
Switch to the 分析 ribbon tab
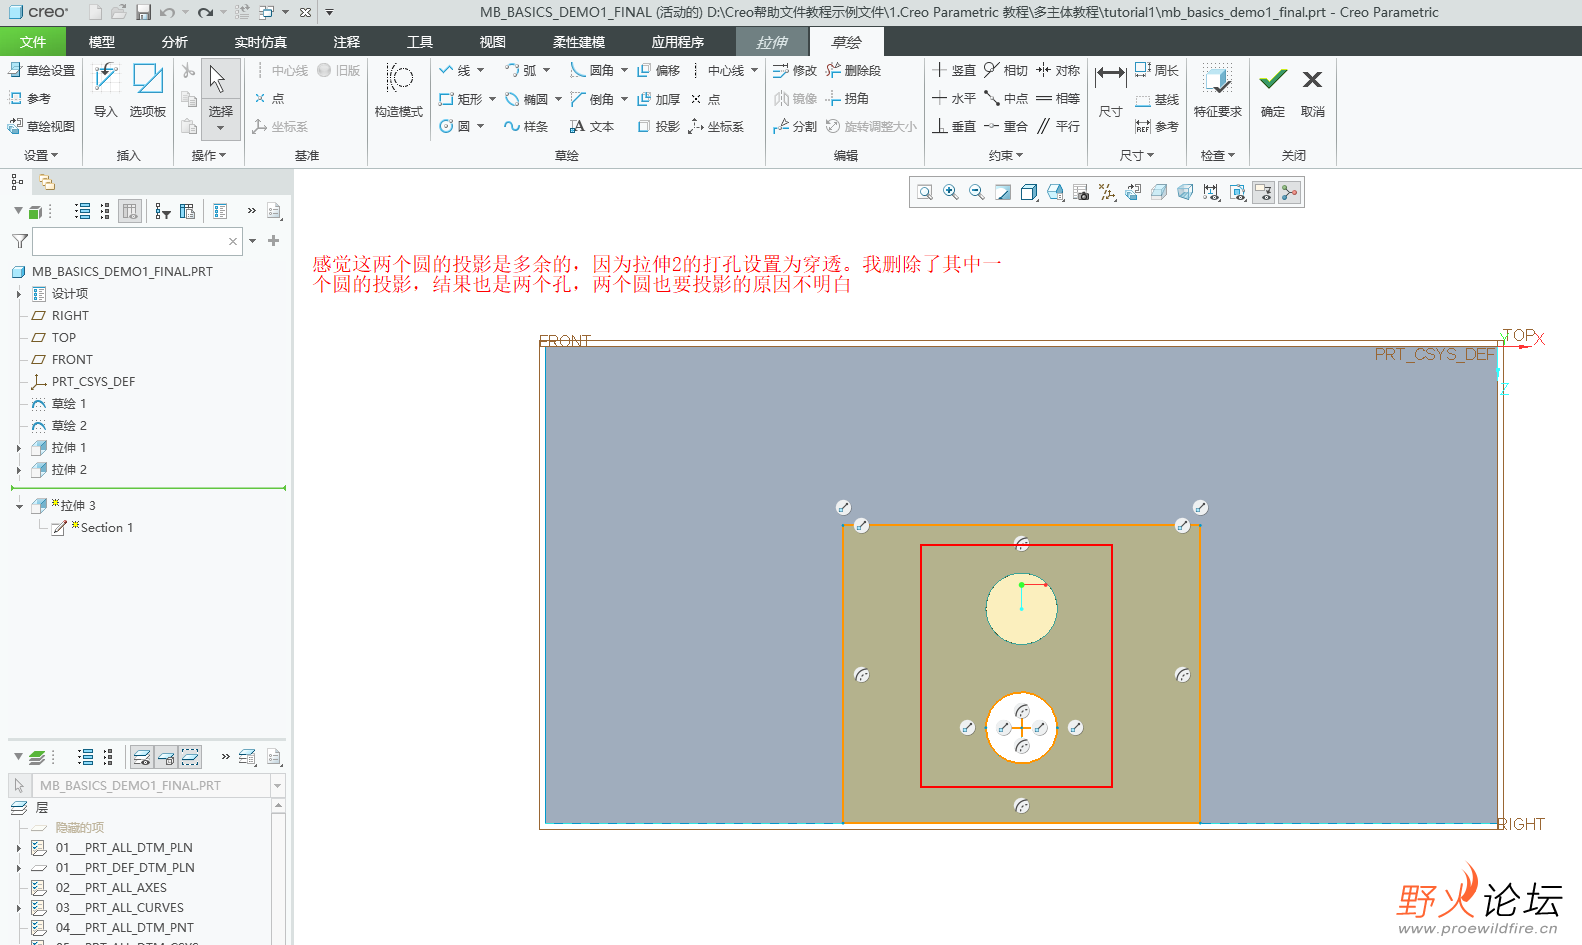click(x=175, y=42)
